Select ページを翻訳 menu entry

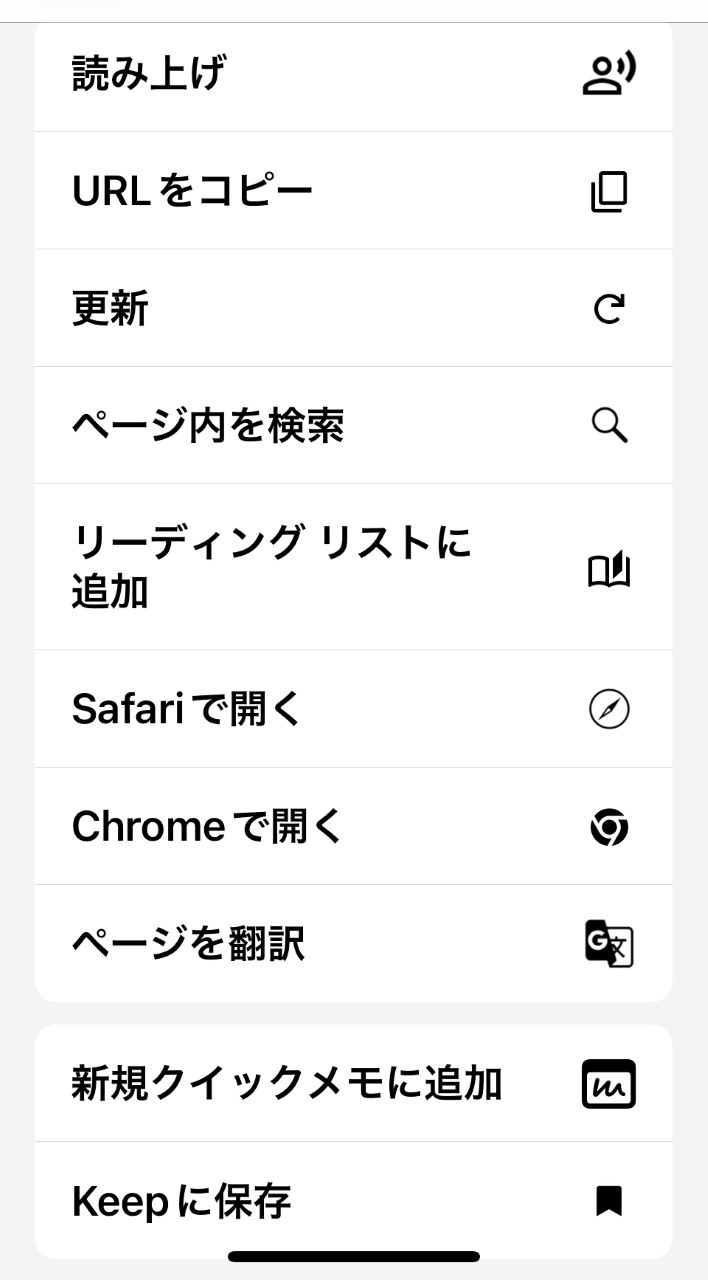coord(188,944)
